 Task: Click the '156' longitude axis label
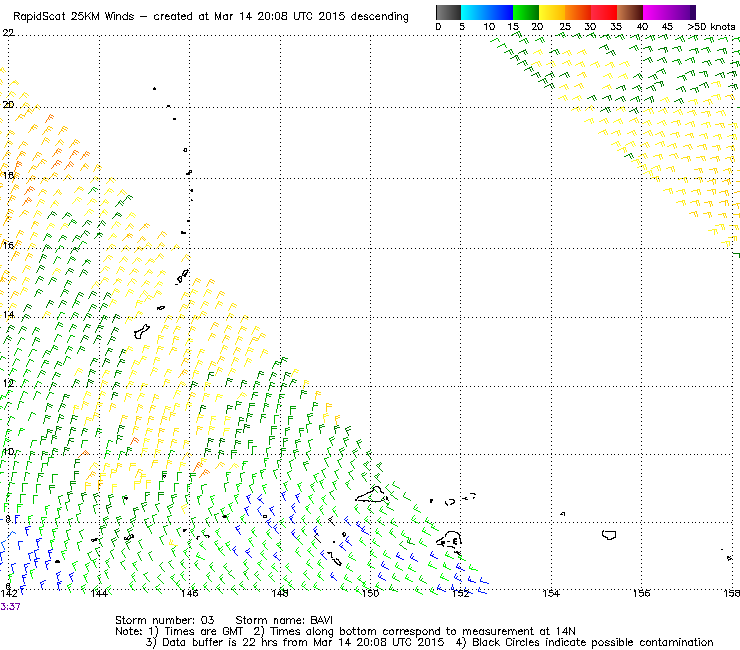pyautogui.click(x=641, y=593)
